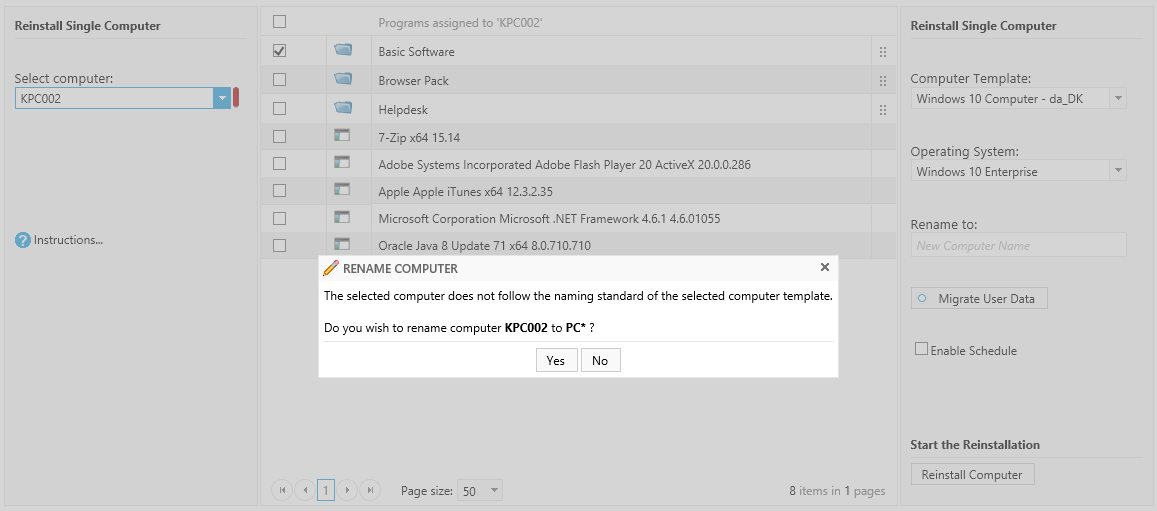Click the Basic Software folder icon
The height and width of the screenshot is (511, 1157).
pyautogui.click(x=343, y=50)
